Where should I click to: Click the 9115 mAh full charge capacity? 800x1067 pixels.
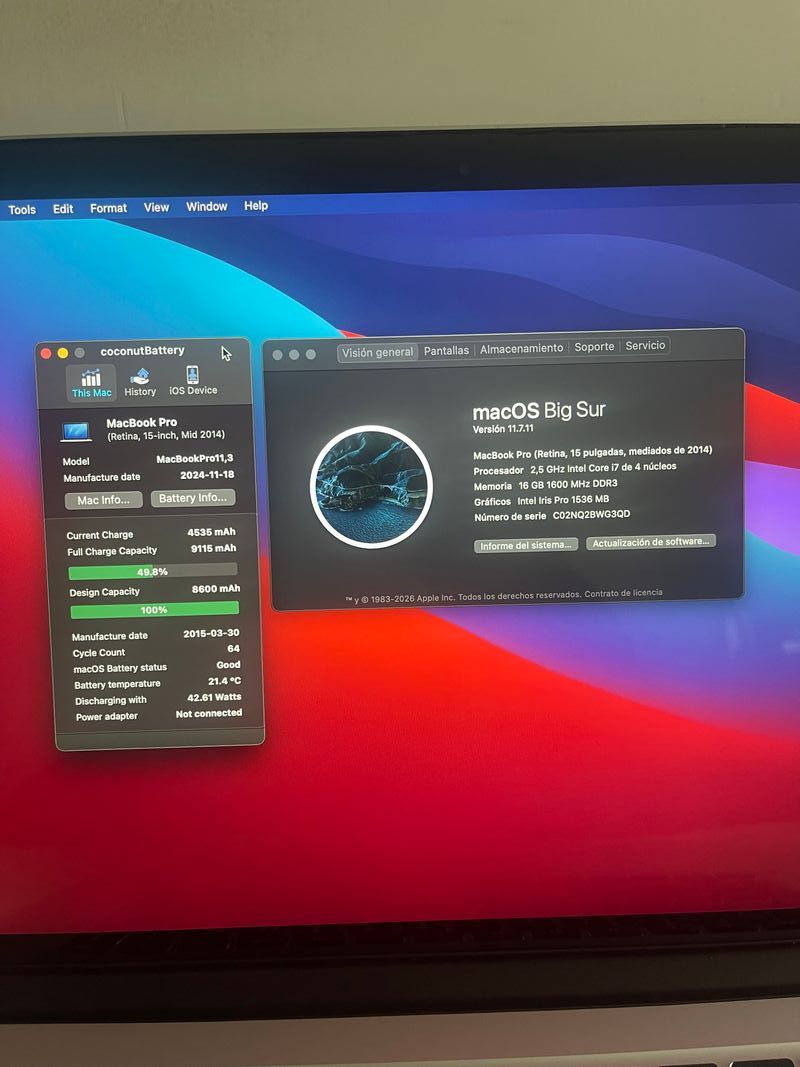(x=214, y=548)
